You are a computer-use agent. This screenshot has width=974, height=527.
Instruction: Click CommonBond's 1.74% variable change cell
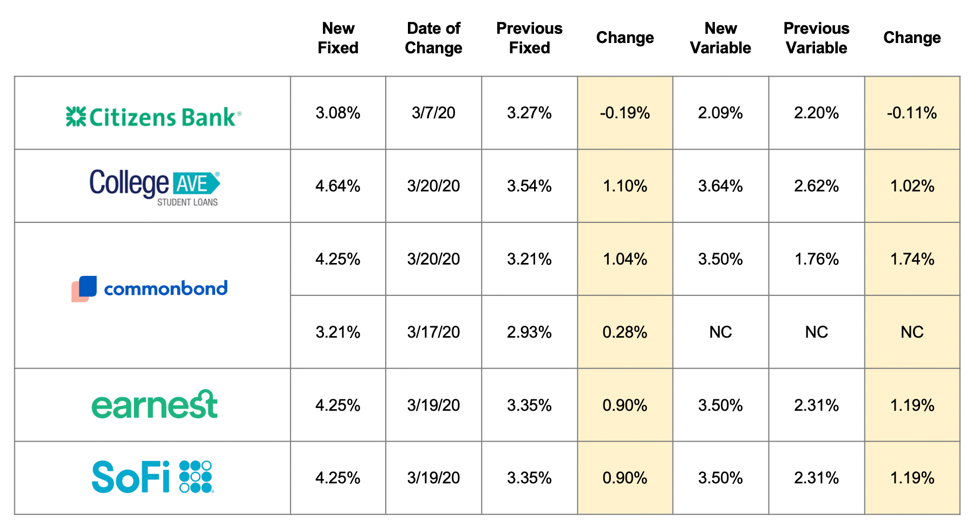[x=912, y=259]
